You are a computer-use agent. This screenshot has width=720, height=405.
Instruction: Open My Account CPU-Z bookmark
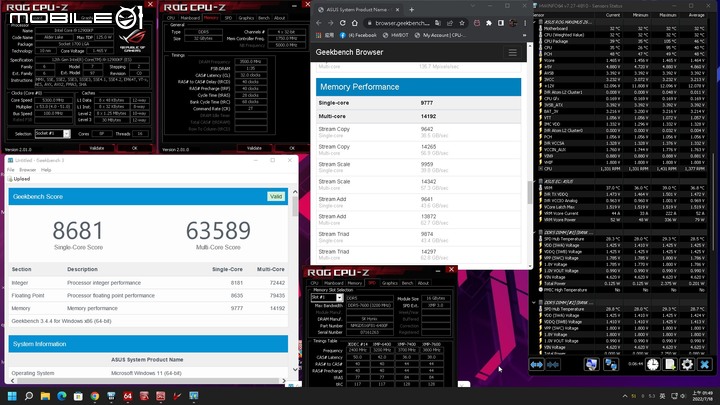[x=440, y=35]
